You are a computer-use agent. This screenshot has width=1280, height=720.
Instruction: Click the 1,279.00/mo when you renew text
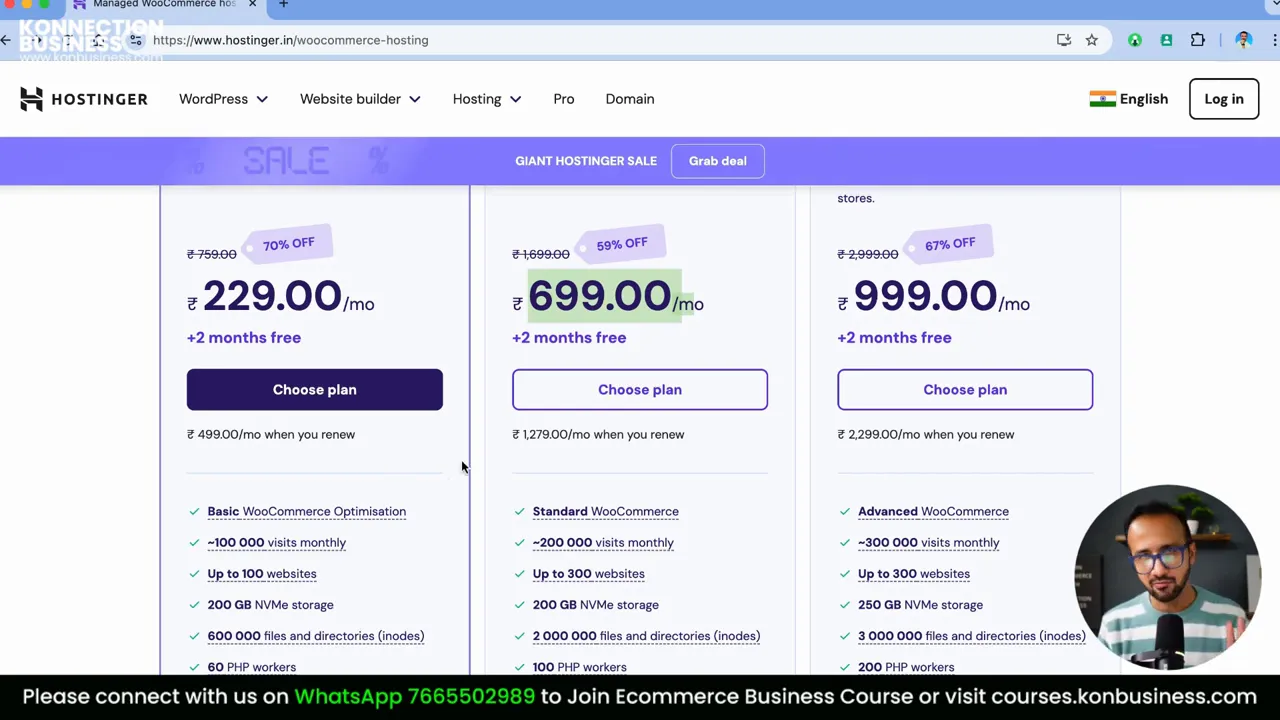[x=598, y=434]
